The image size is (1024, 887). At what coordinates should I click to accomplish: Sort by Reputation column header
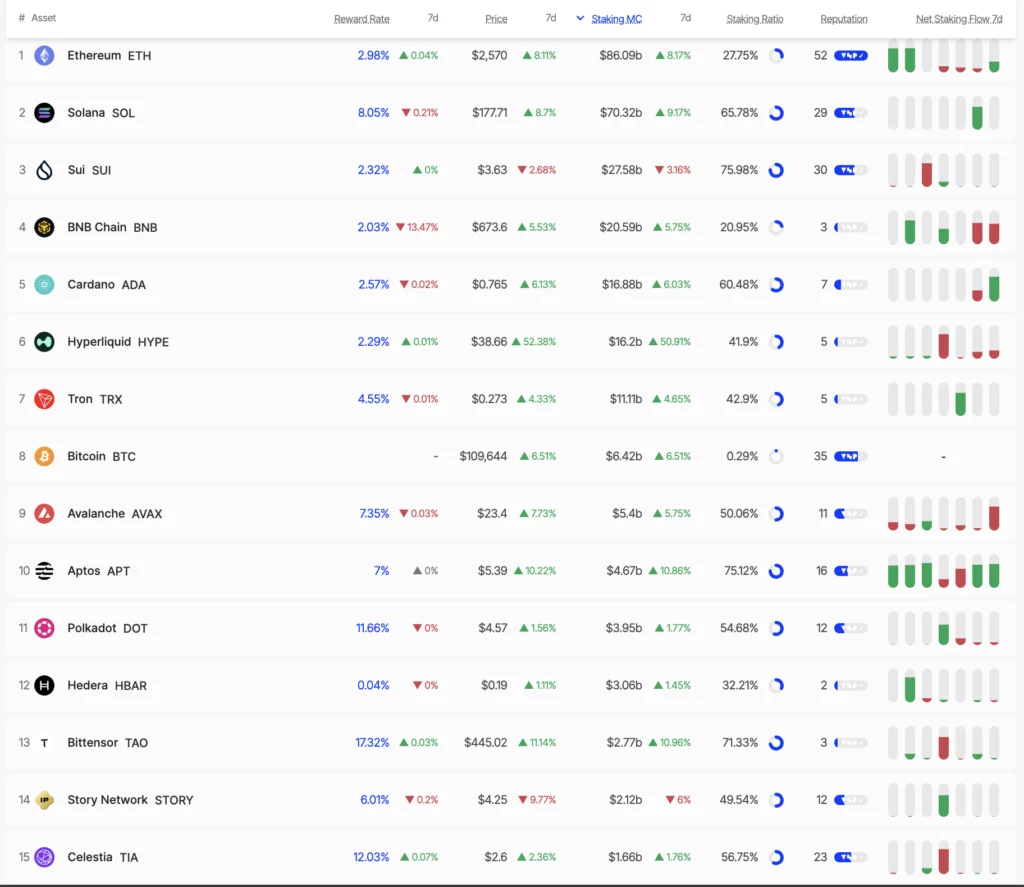pyautogui.click(x=844, y=19)
